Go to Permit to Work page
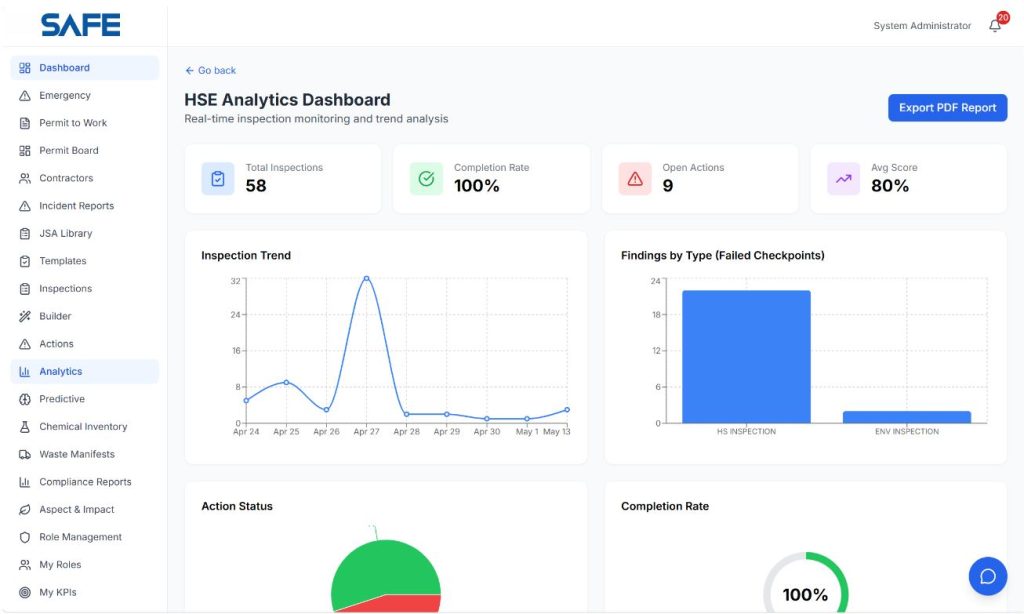Image resolution: width=1024 pixels, height=614 pixels. pyautogui.click(x=85, y=123)
